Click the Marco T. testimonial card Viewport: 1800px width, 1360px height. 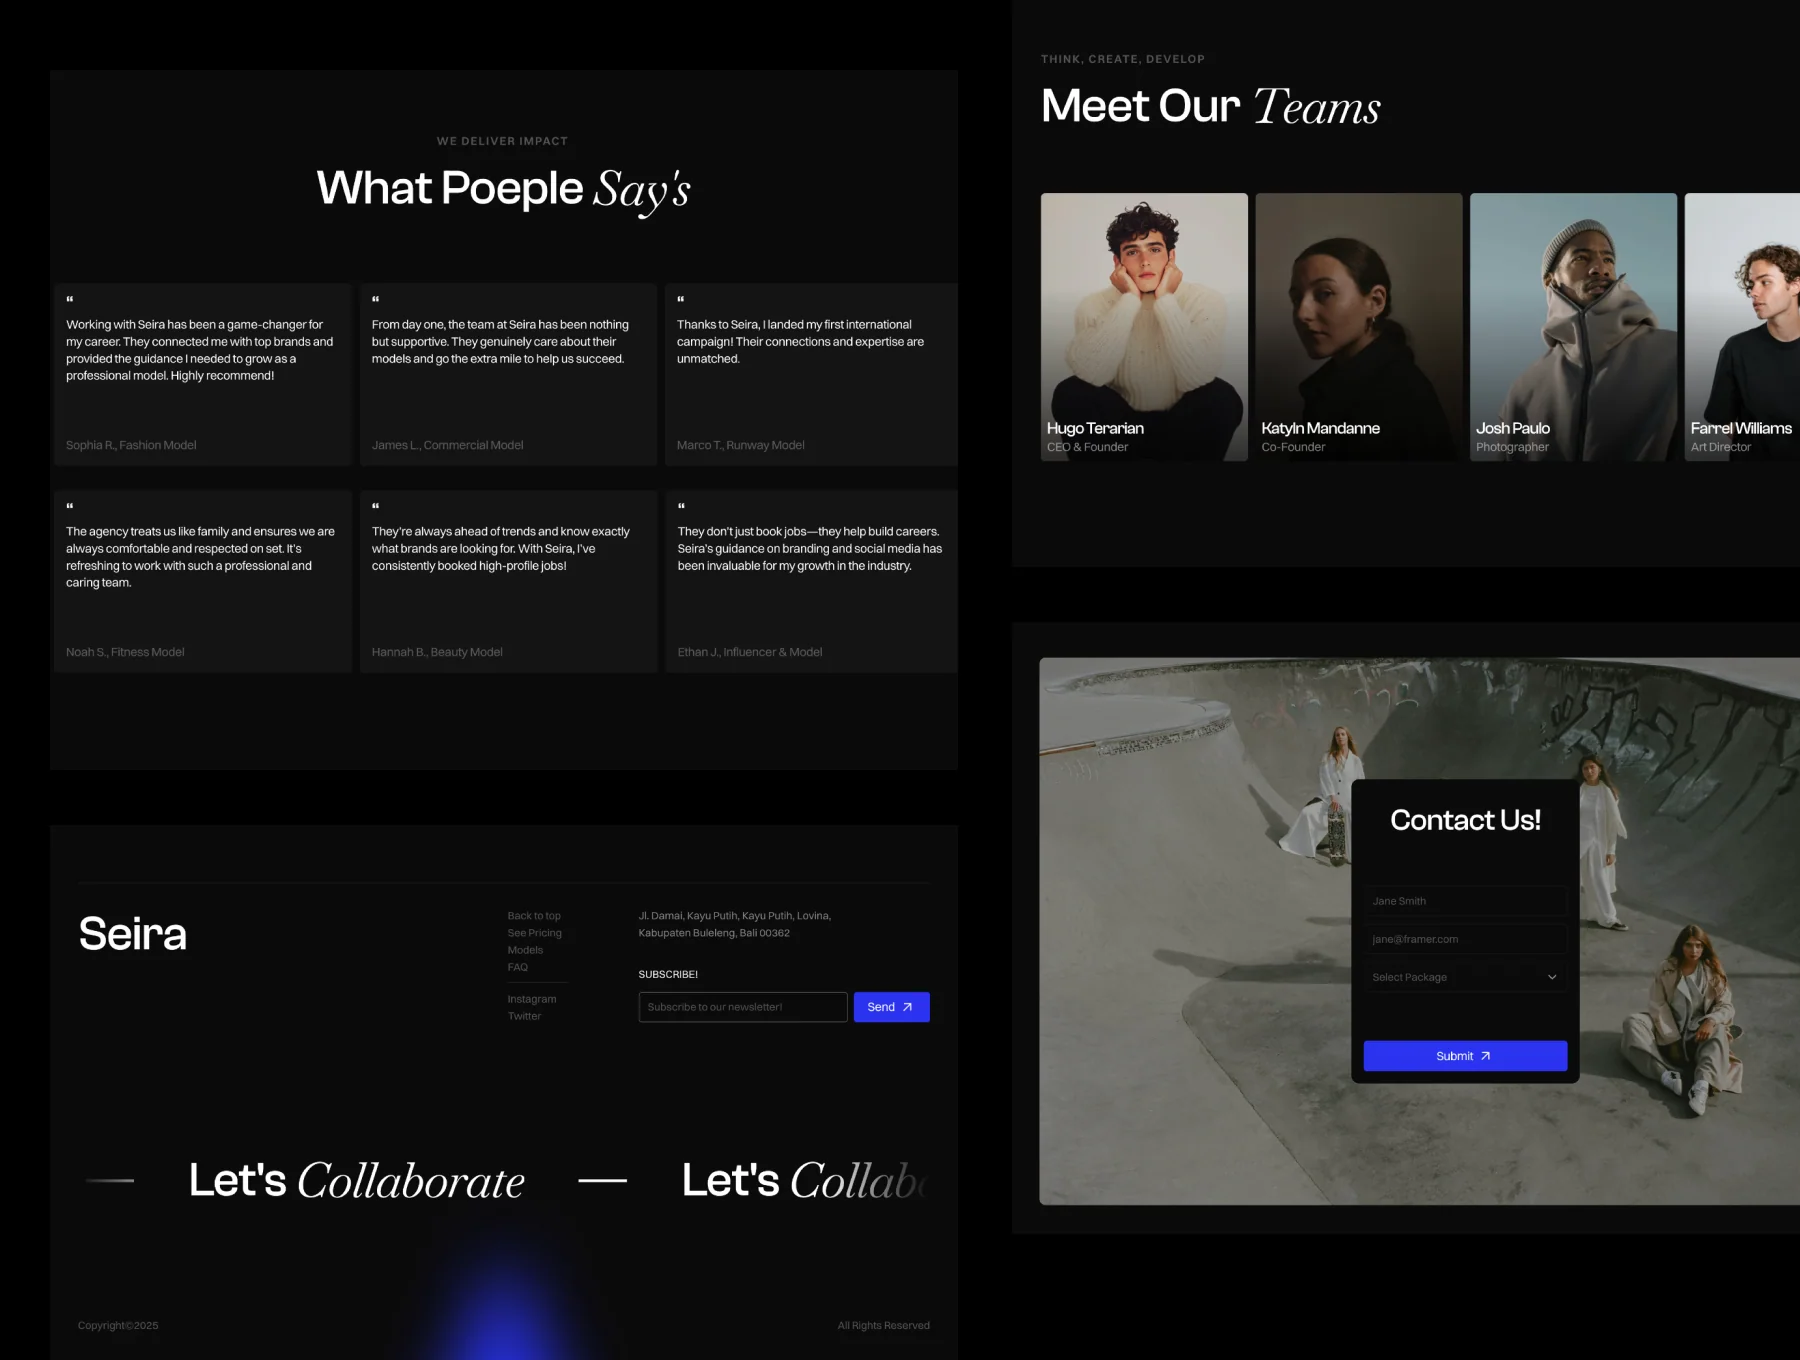pos(811,375)
